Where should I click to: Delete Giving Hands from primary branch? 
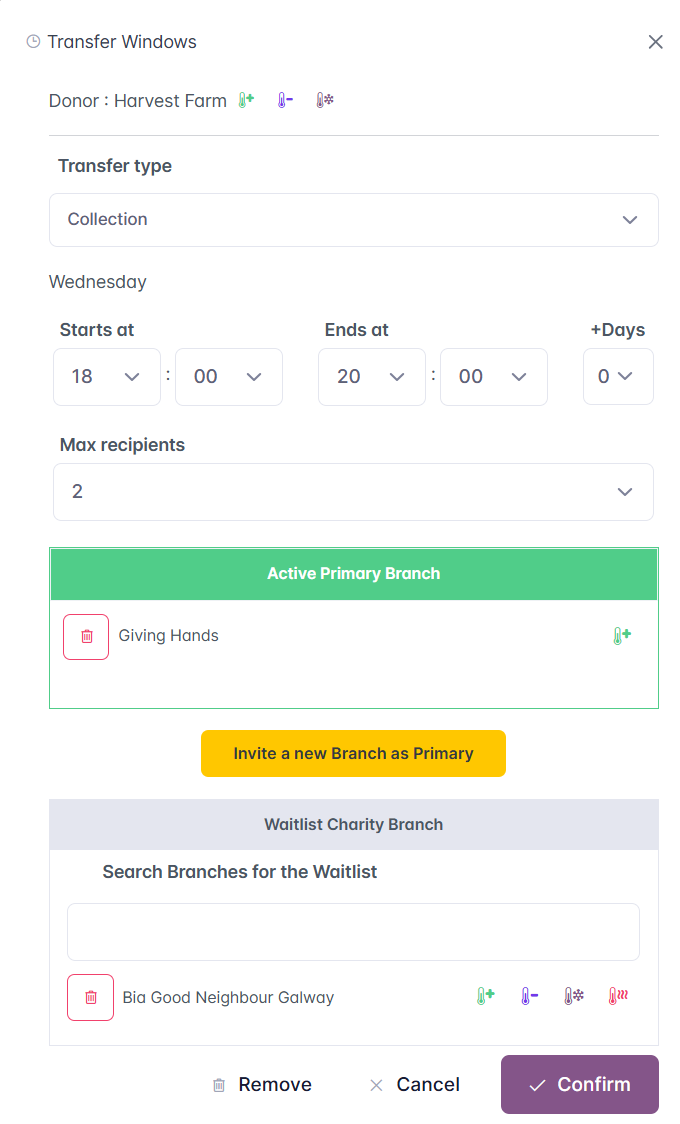point(86,637)
